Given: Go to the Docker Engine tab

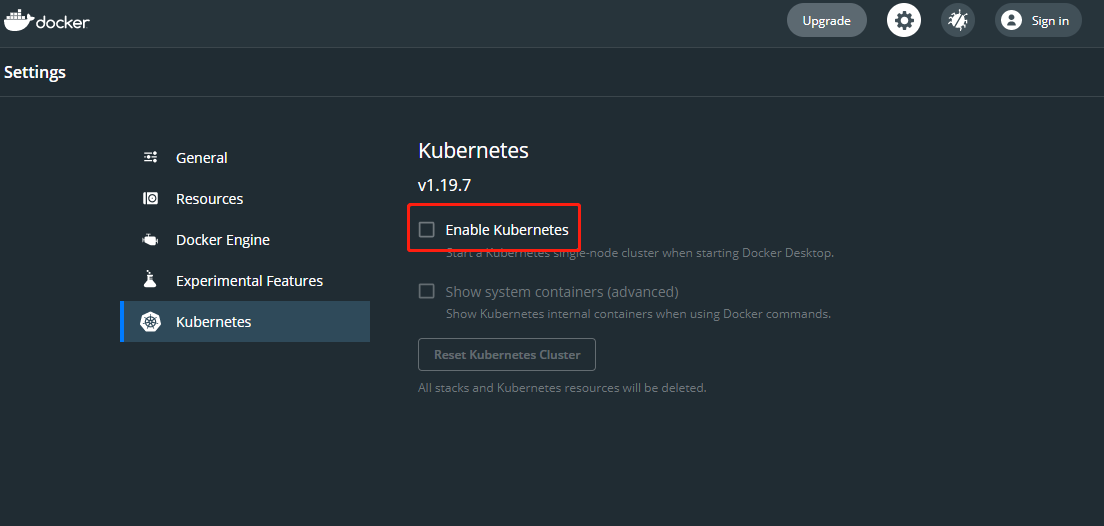Looking at the screenshot, I should (x=223, y=240).
